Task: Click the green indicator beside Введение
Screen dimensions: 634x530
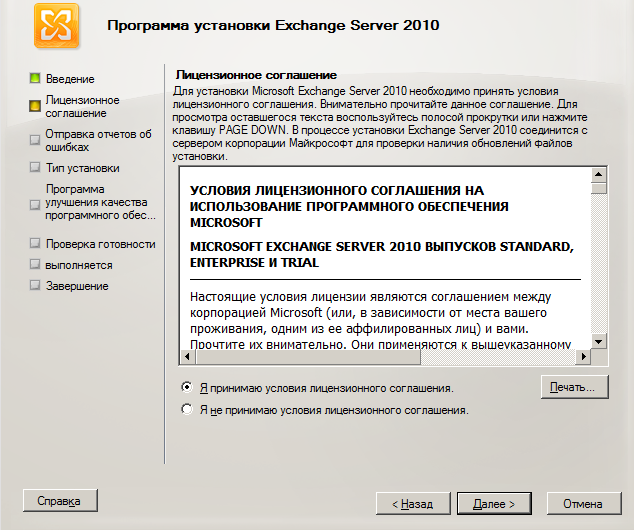Action: pyautogui.click(x=35, y=78)
